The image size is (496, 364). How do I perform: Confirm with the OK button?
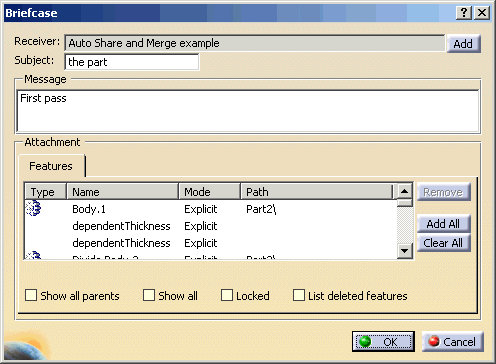[x=383, y=341]
